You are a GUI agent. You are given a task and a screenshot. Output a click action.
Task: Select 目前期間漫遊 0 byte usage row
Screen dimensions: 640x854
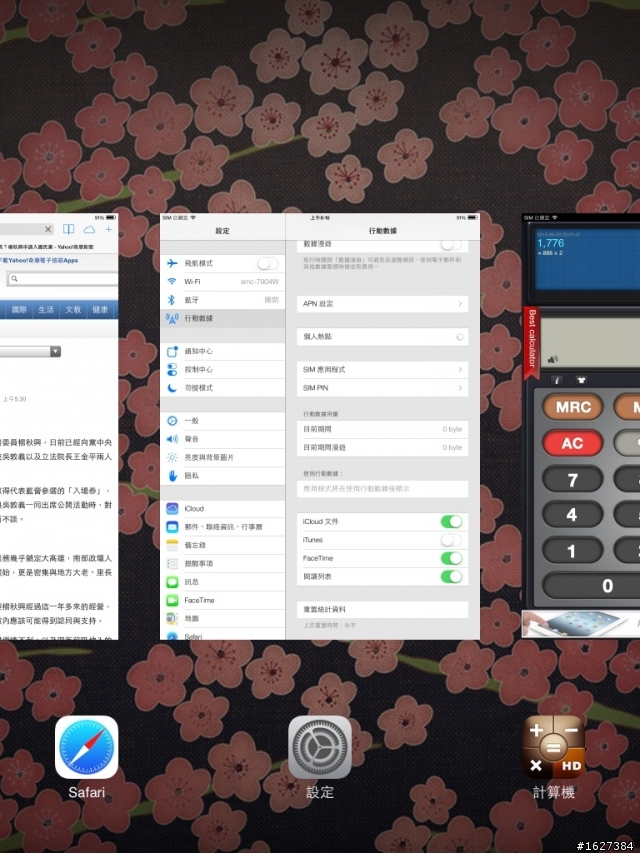coord(382,447)
